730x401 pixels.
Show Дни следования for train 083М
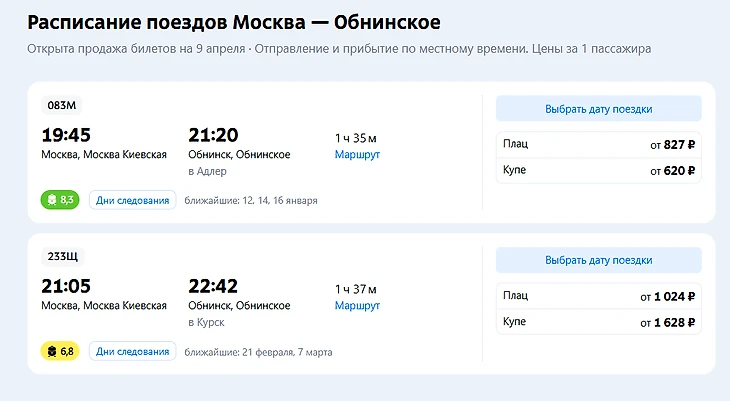coord(132,200)
